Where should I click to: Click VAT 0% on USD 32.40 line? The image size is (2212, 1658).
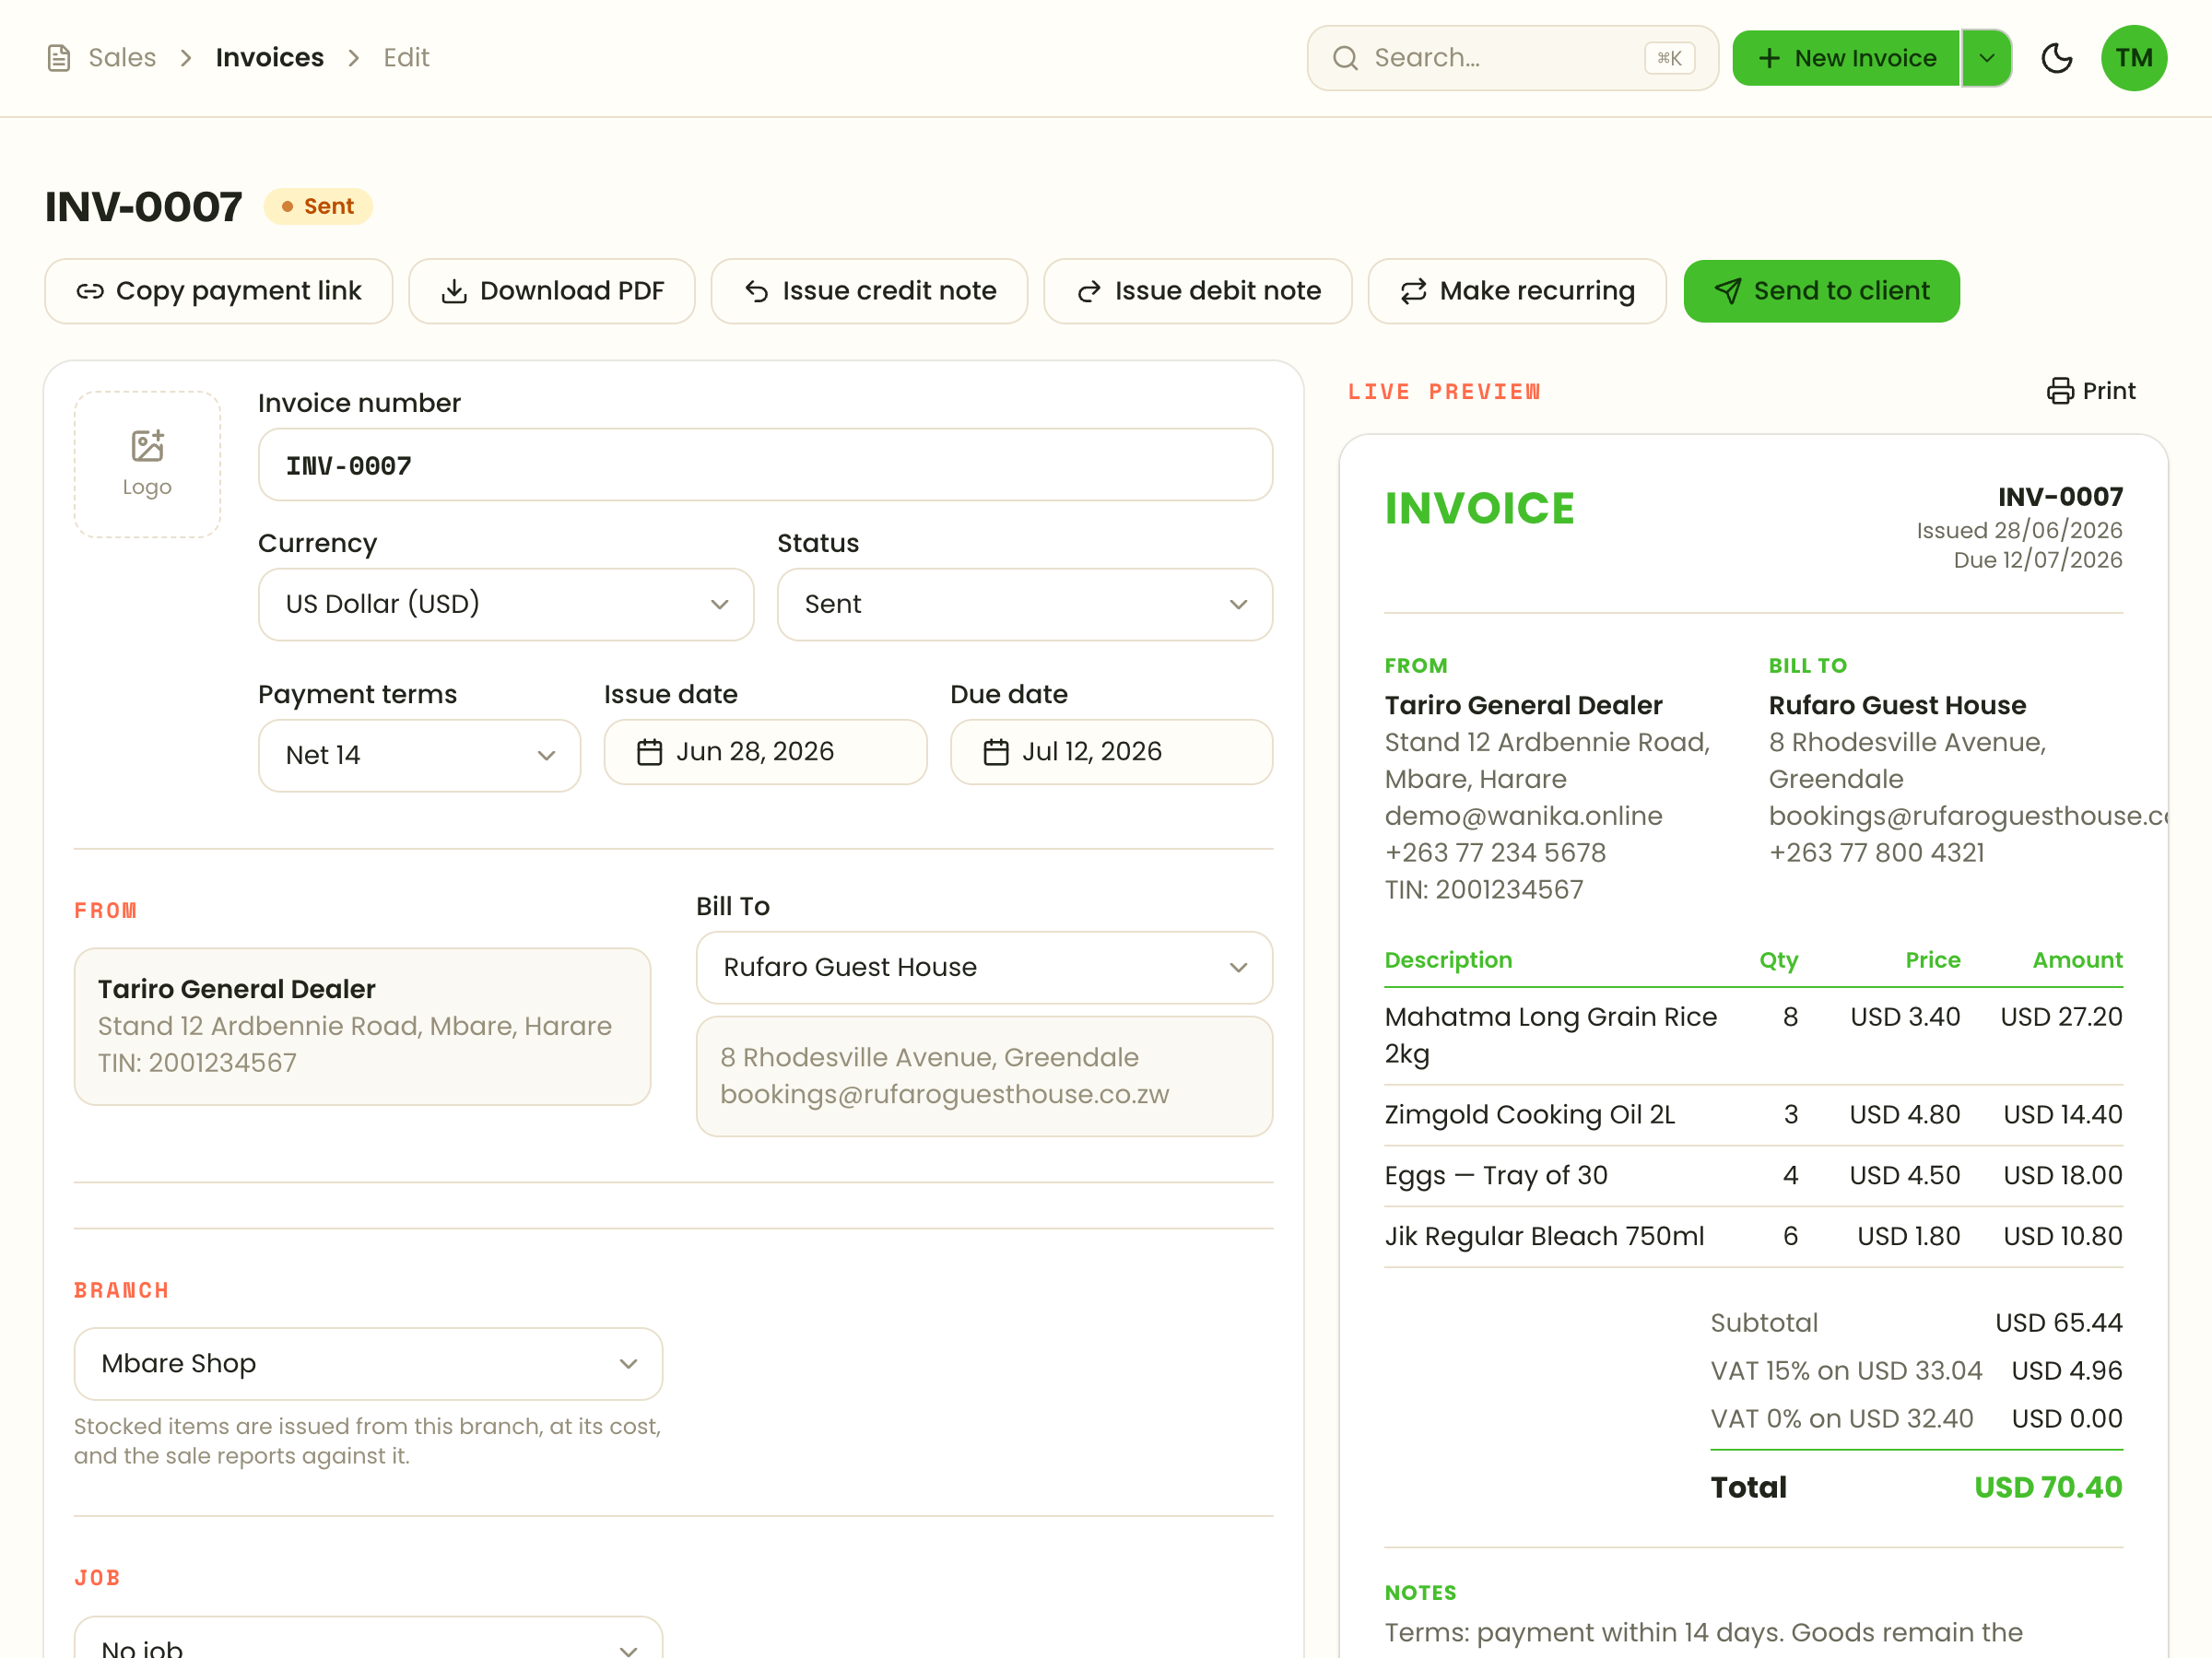click(1916, 1418)
